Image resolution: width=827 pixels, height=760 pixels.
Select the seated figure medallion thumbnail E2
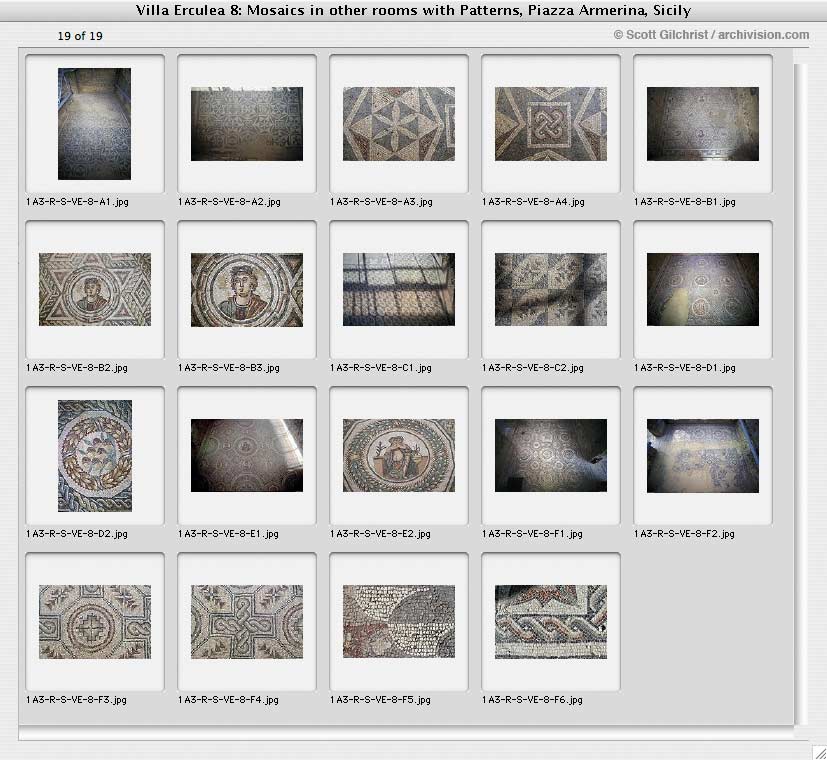coord(399,456)
